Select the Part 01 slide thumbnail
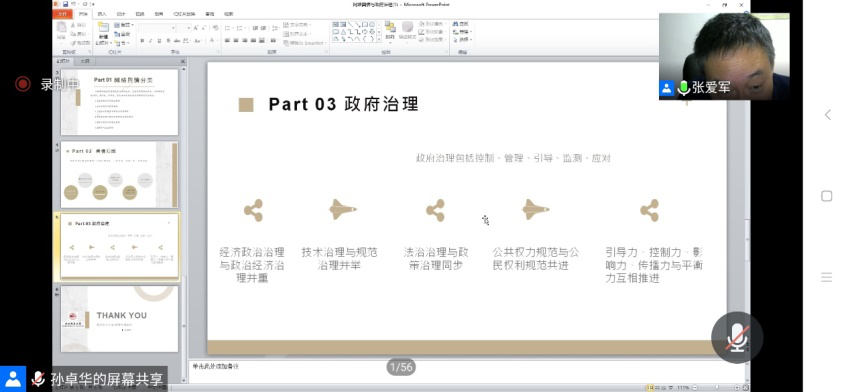Viewport: 850px width, 392px height. [119, 102]
